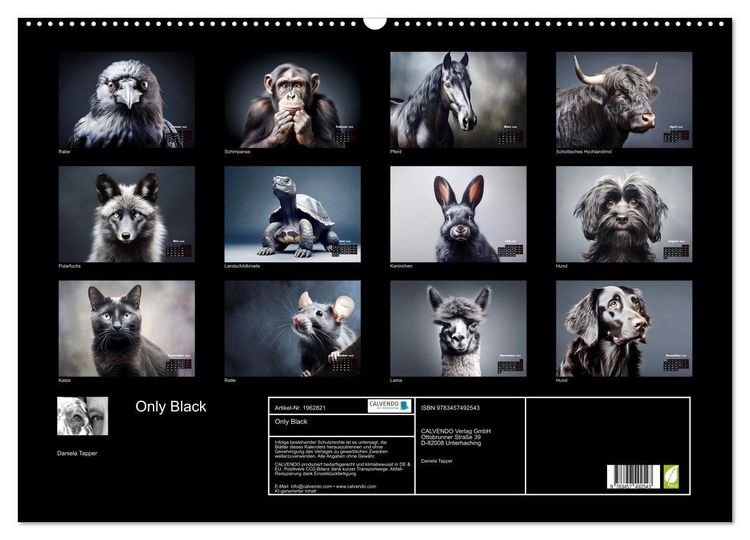This screenshot has width=750, height=540.
Task: Click the 'Polarfuchs' caption
Action: click(x=70, y=266)
